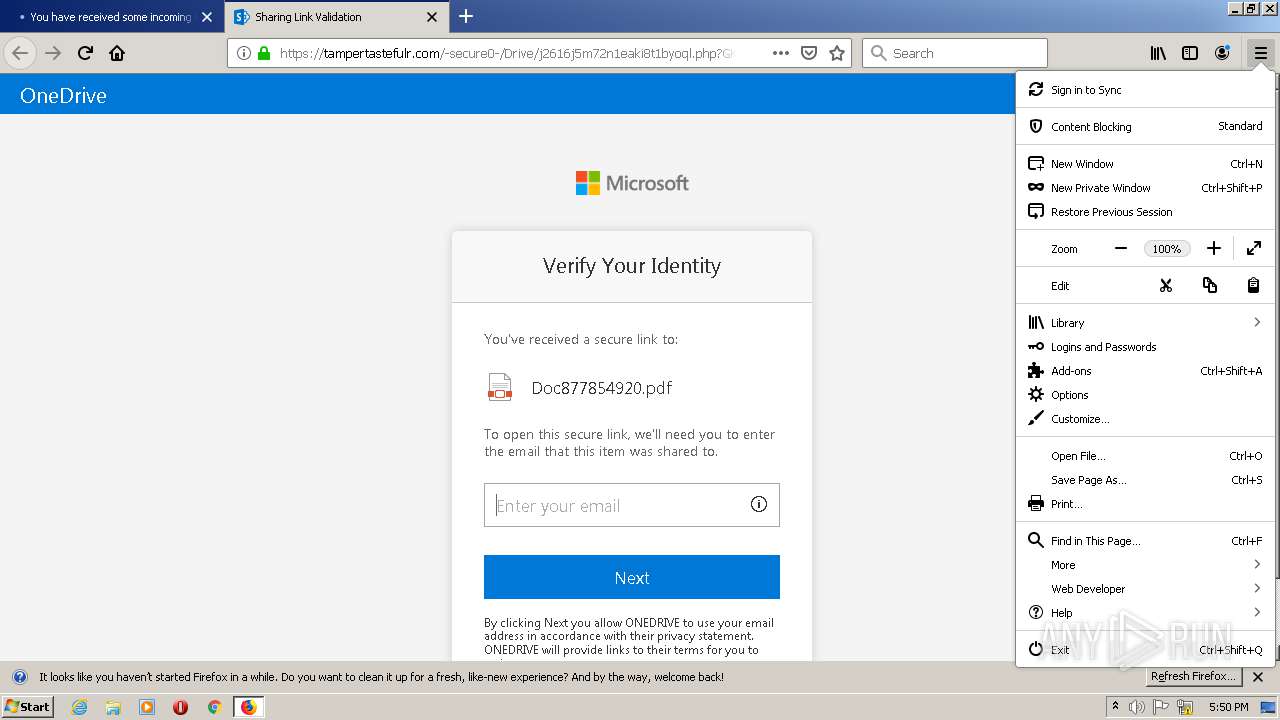Reset zoom level 100% button
The image size is (1280, 720).
[x=1167, y=249]
